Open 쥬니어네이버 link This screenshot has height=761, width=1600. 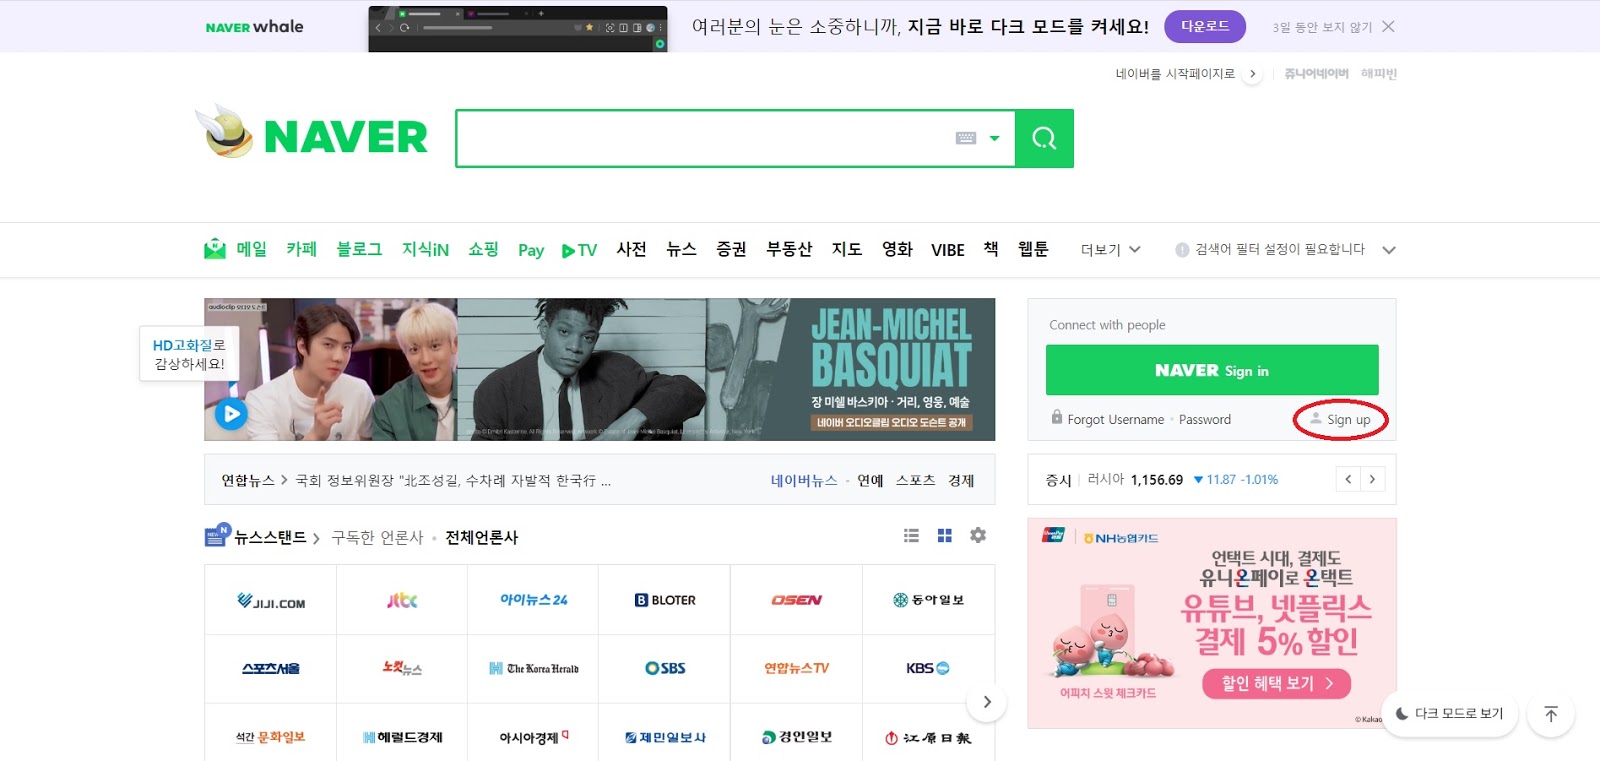click(1316, 74)
